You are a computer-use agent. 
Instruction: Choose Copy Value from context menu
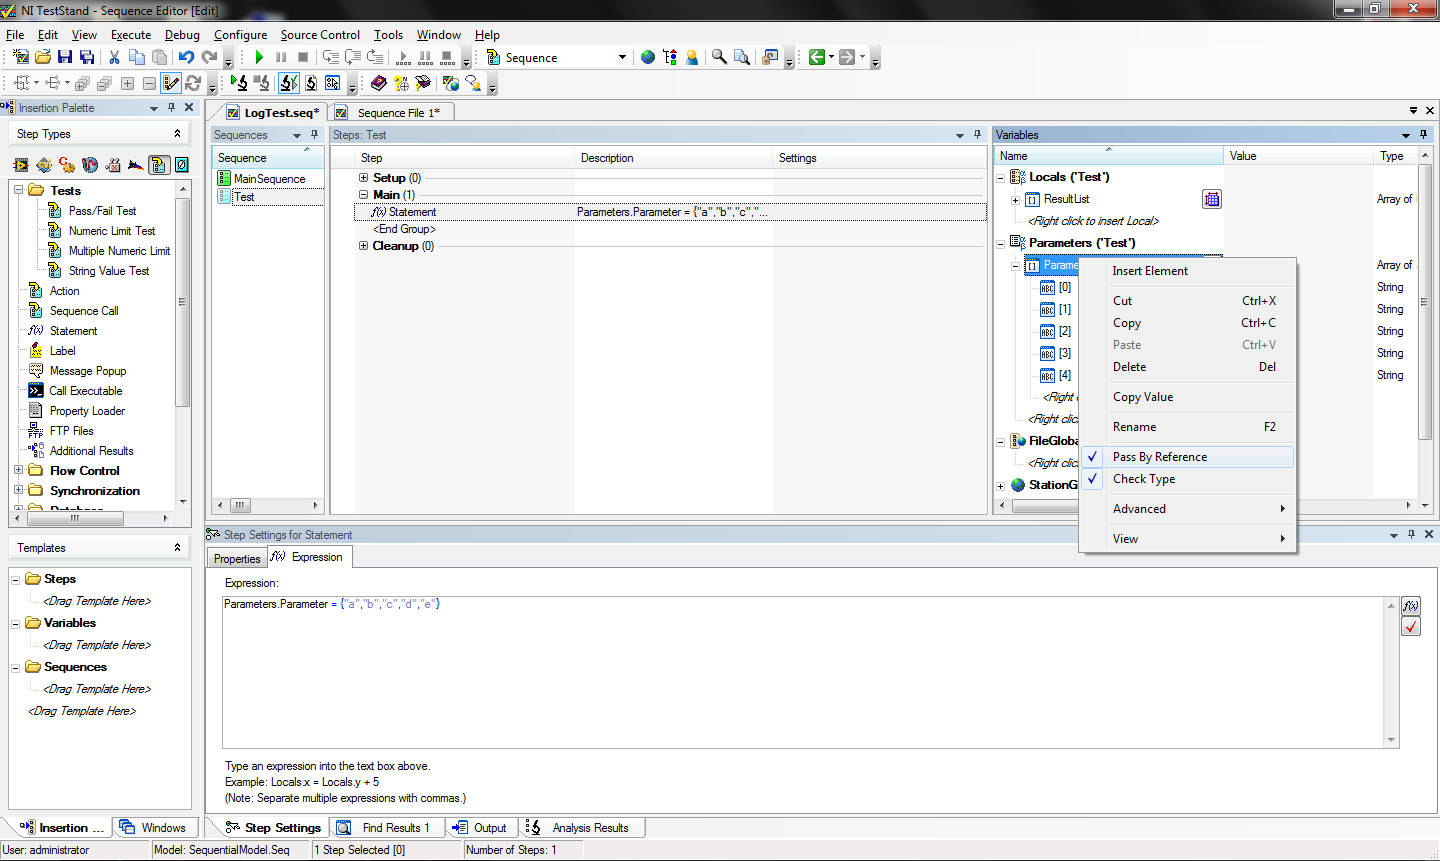click(1187, 397)
